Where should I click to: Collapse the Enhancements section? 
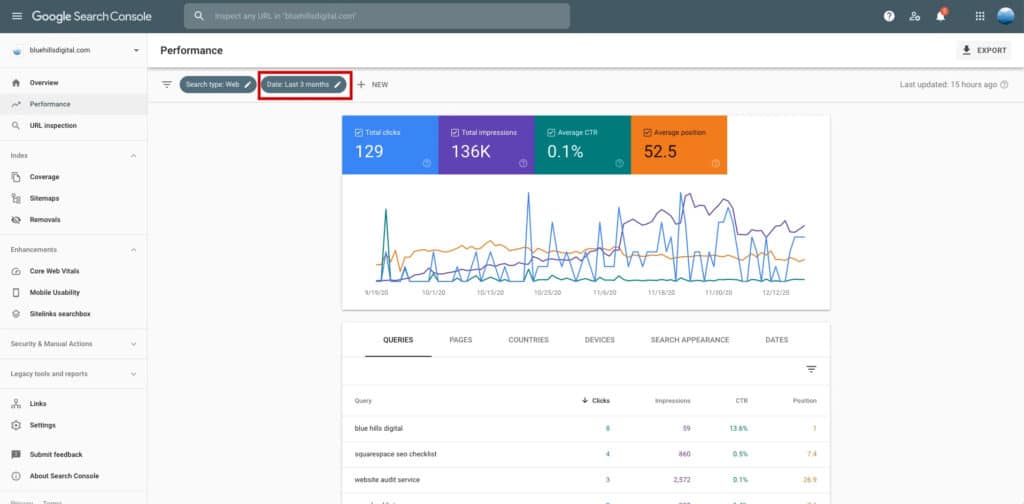coord(134,249)
